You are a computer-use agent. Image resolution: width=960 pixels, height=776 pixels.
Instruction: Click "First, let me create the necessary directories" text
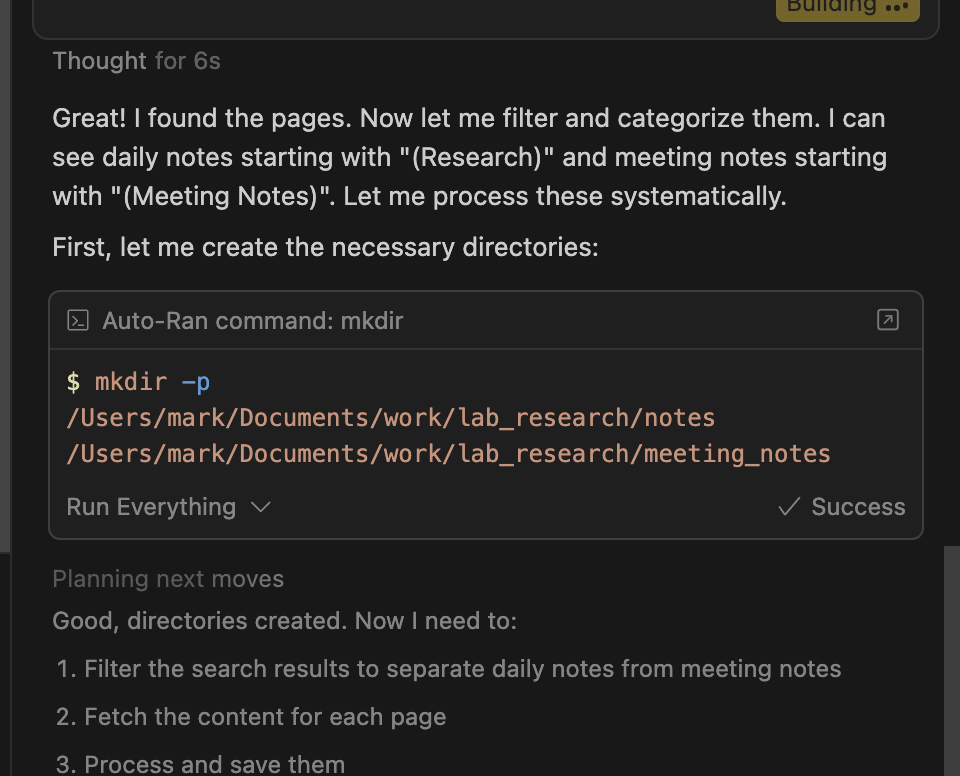325,246
